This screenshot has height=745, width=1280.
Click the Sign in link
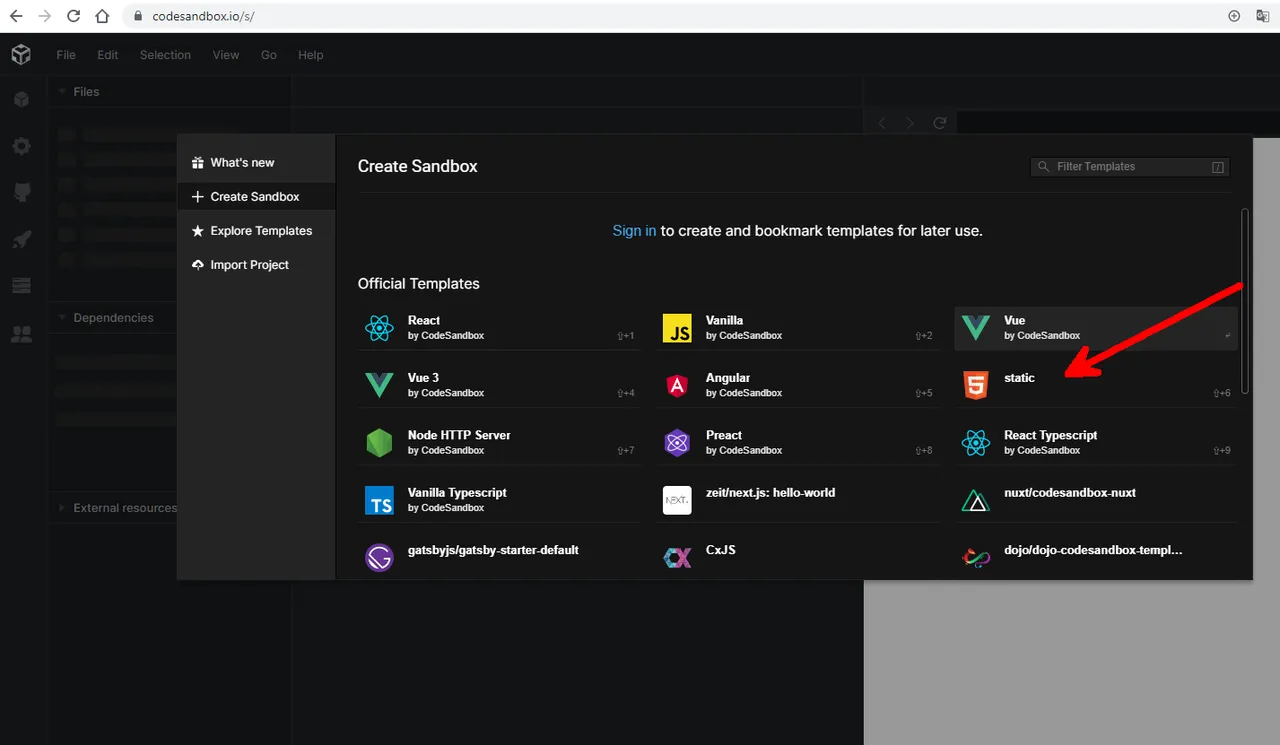coord(634,230)
